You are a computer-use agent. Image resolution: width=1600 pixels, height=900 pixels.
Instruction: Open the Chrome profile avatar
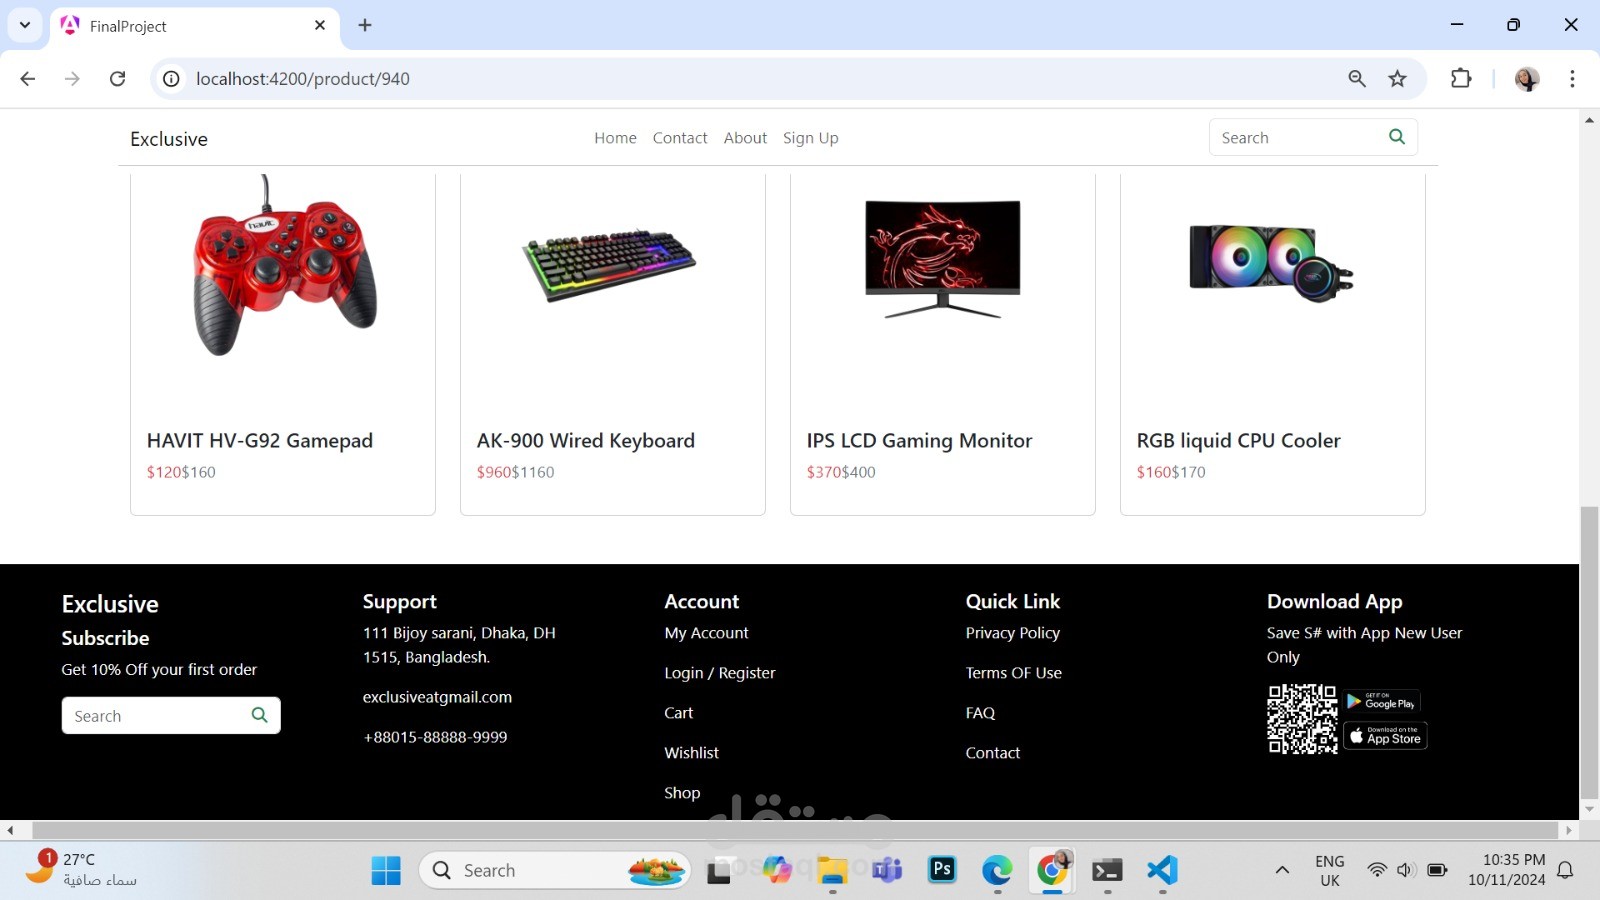tap(1527, 79)
